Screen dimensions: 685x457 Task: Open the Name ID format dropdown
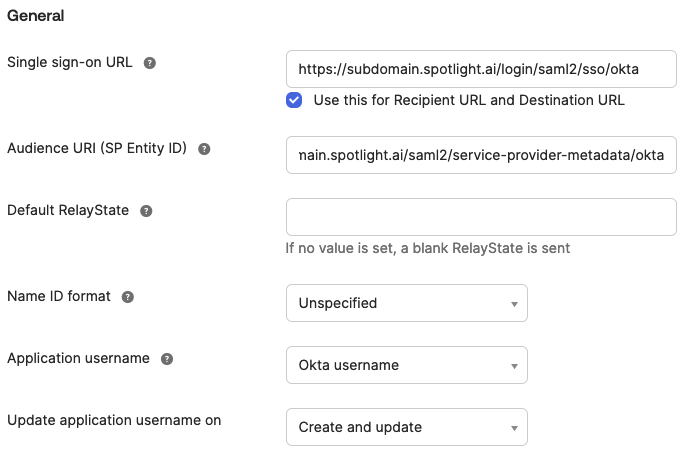[406, 303]
